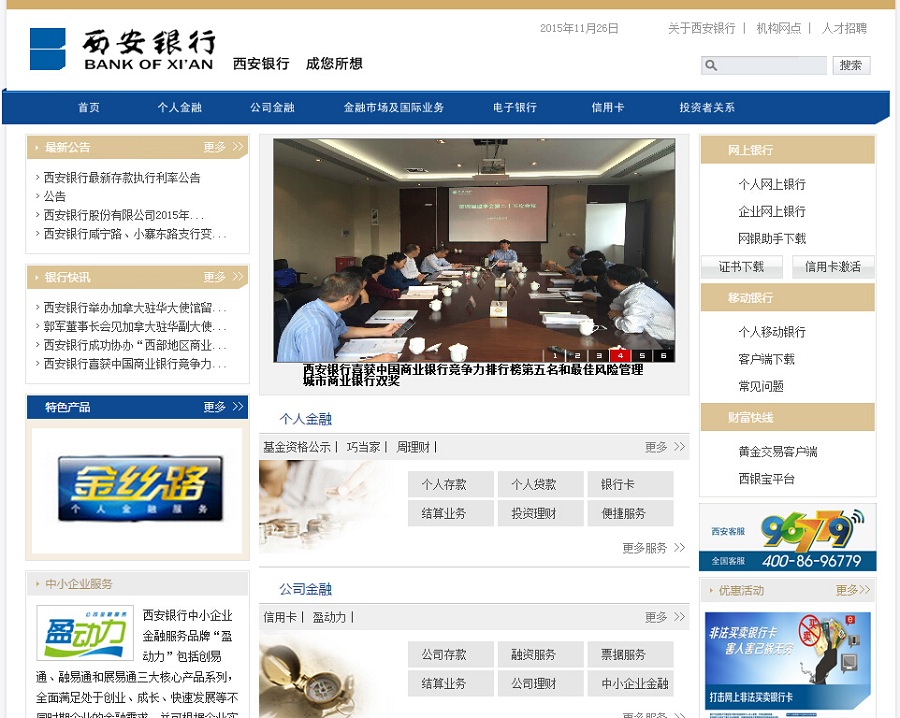Select slide 5 in the carousel
The height and width of the screenshot is (718, 900).
[x=642, y=355]
